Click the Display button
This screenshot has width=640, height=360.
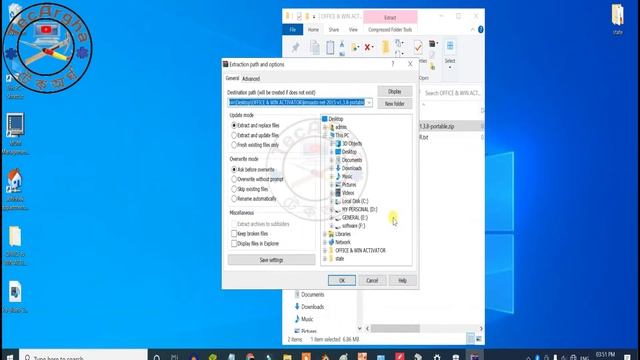click(x=394, y=91)
